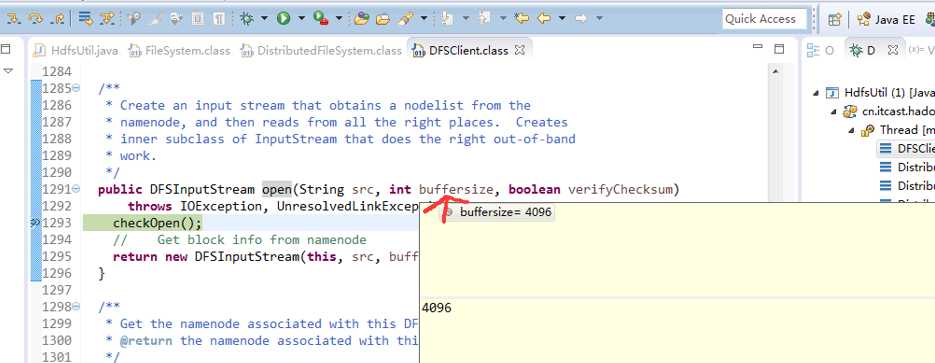The width and height of the screenshot is (935, 363).
Task: Collapse the Thread node
Action: point(852,130)
